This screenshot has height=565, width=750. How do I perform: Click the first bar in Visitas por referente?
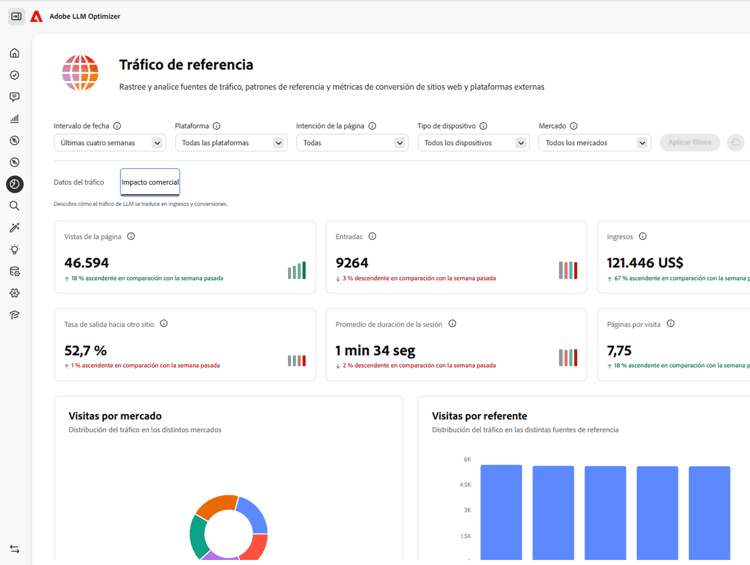coord(501,512)
